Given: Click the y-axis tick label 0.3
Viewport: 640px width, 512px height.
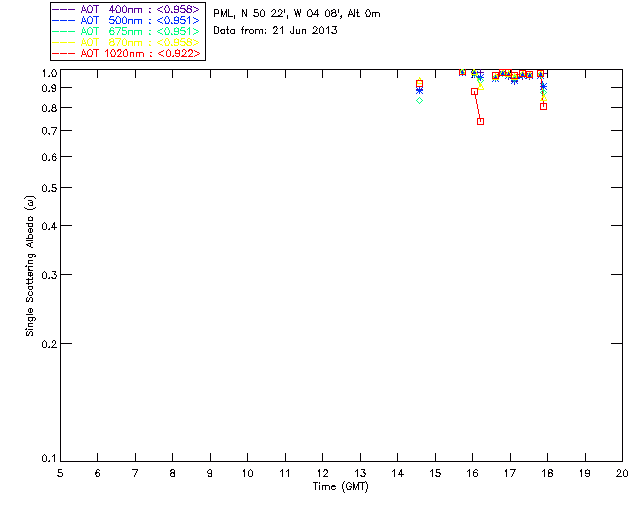Looking at the screenshot, I should (49, 275).
